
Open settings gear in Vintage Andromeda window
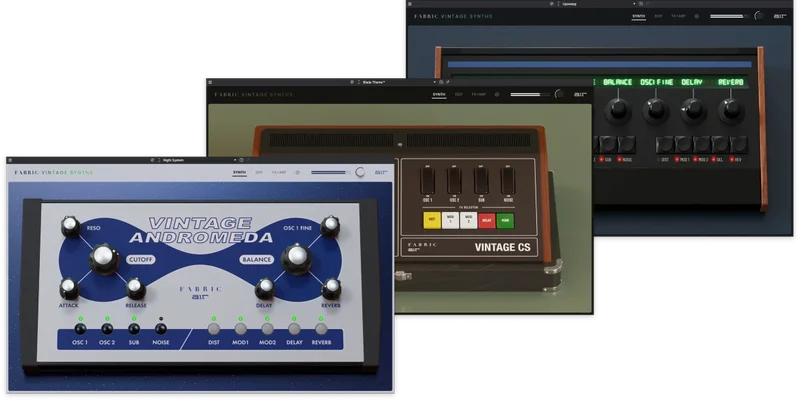coord(297,172)
